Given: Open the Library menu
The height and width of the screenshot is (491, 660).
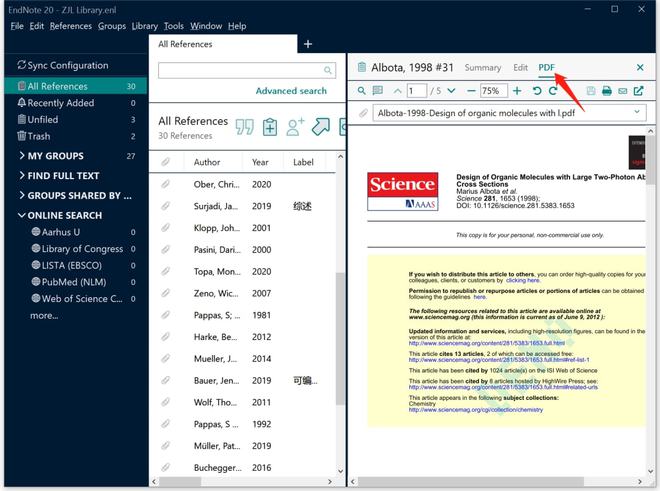Looking at the screenshot, I should [x=144, y=26].
